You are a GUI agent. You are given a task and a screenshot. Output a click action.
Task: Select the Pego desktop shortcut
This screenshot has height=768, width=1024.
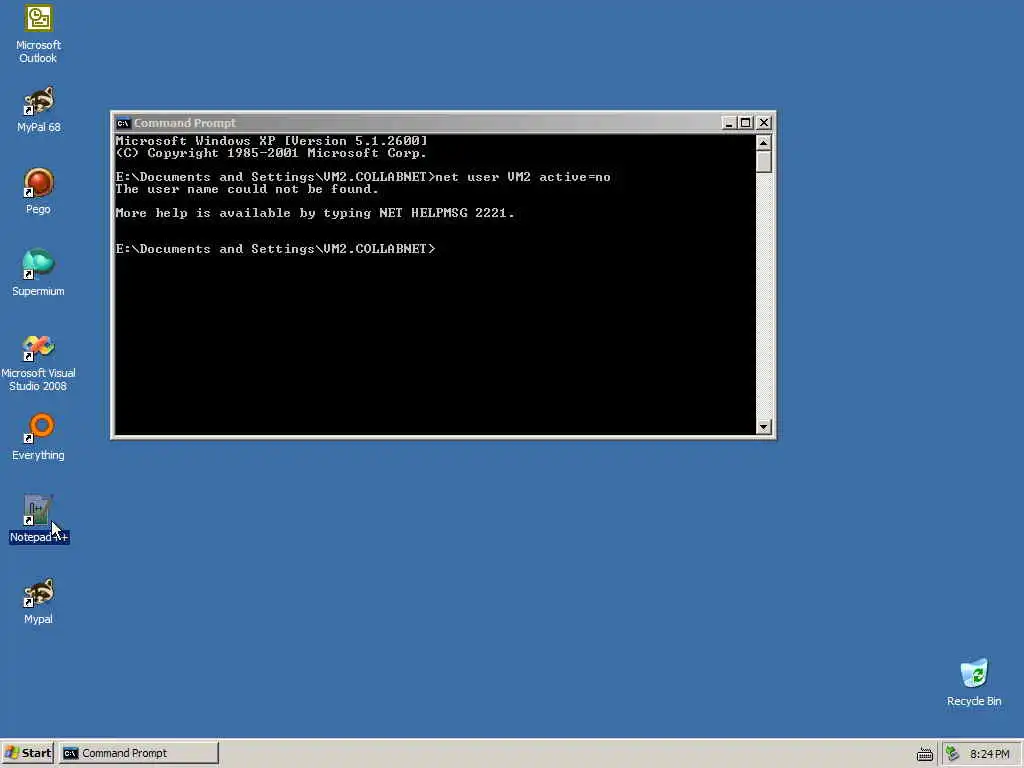coord(38,191)
